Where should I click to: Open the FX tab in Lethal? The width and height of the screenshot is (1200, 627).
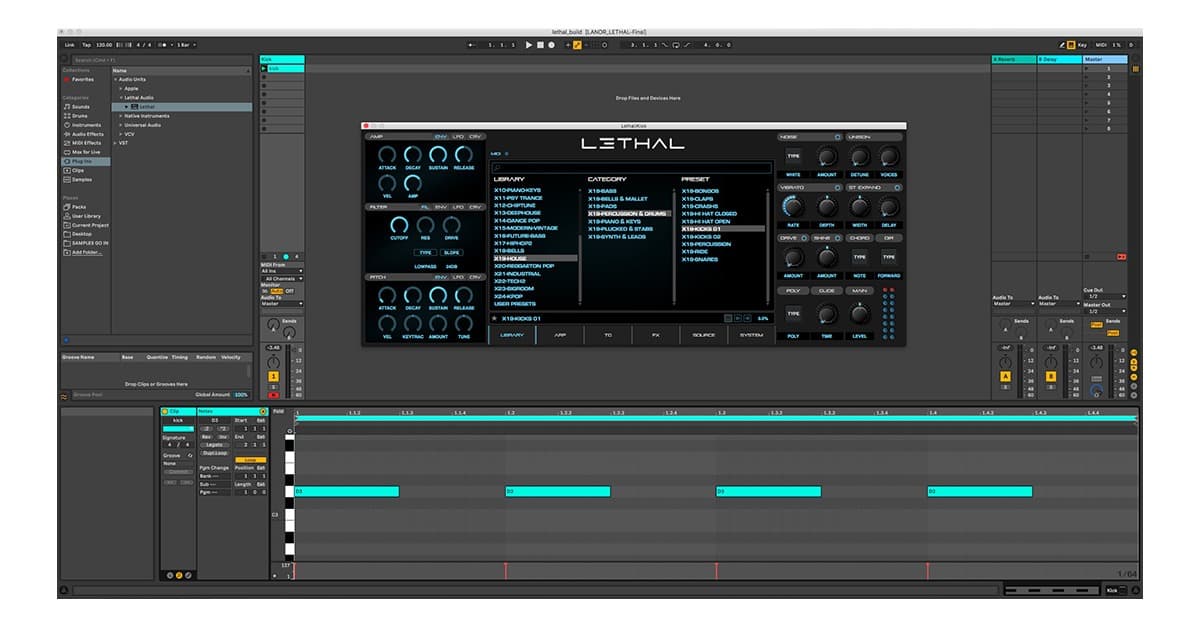point(656,336)
